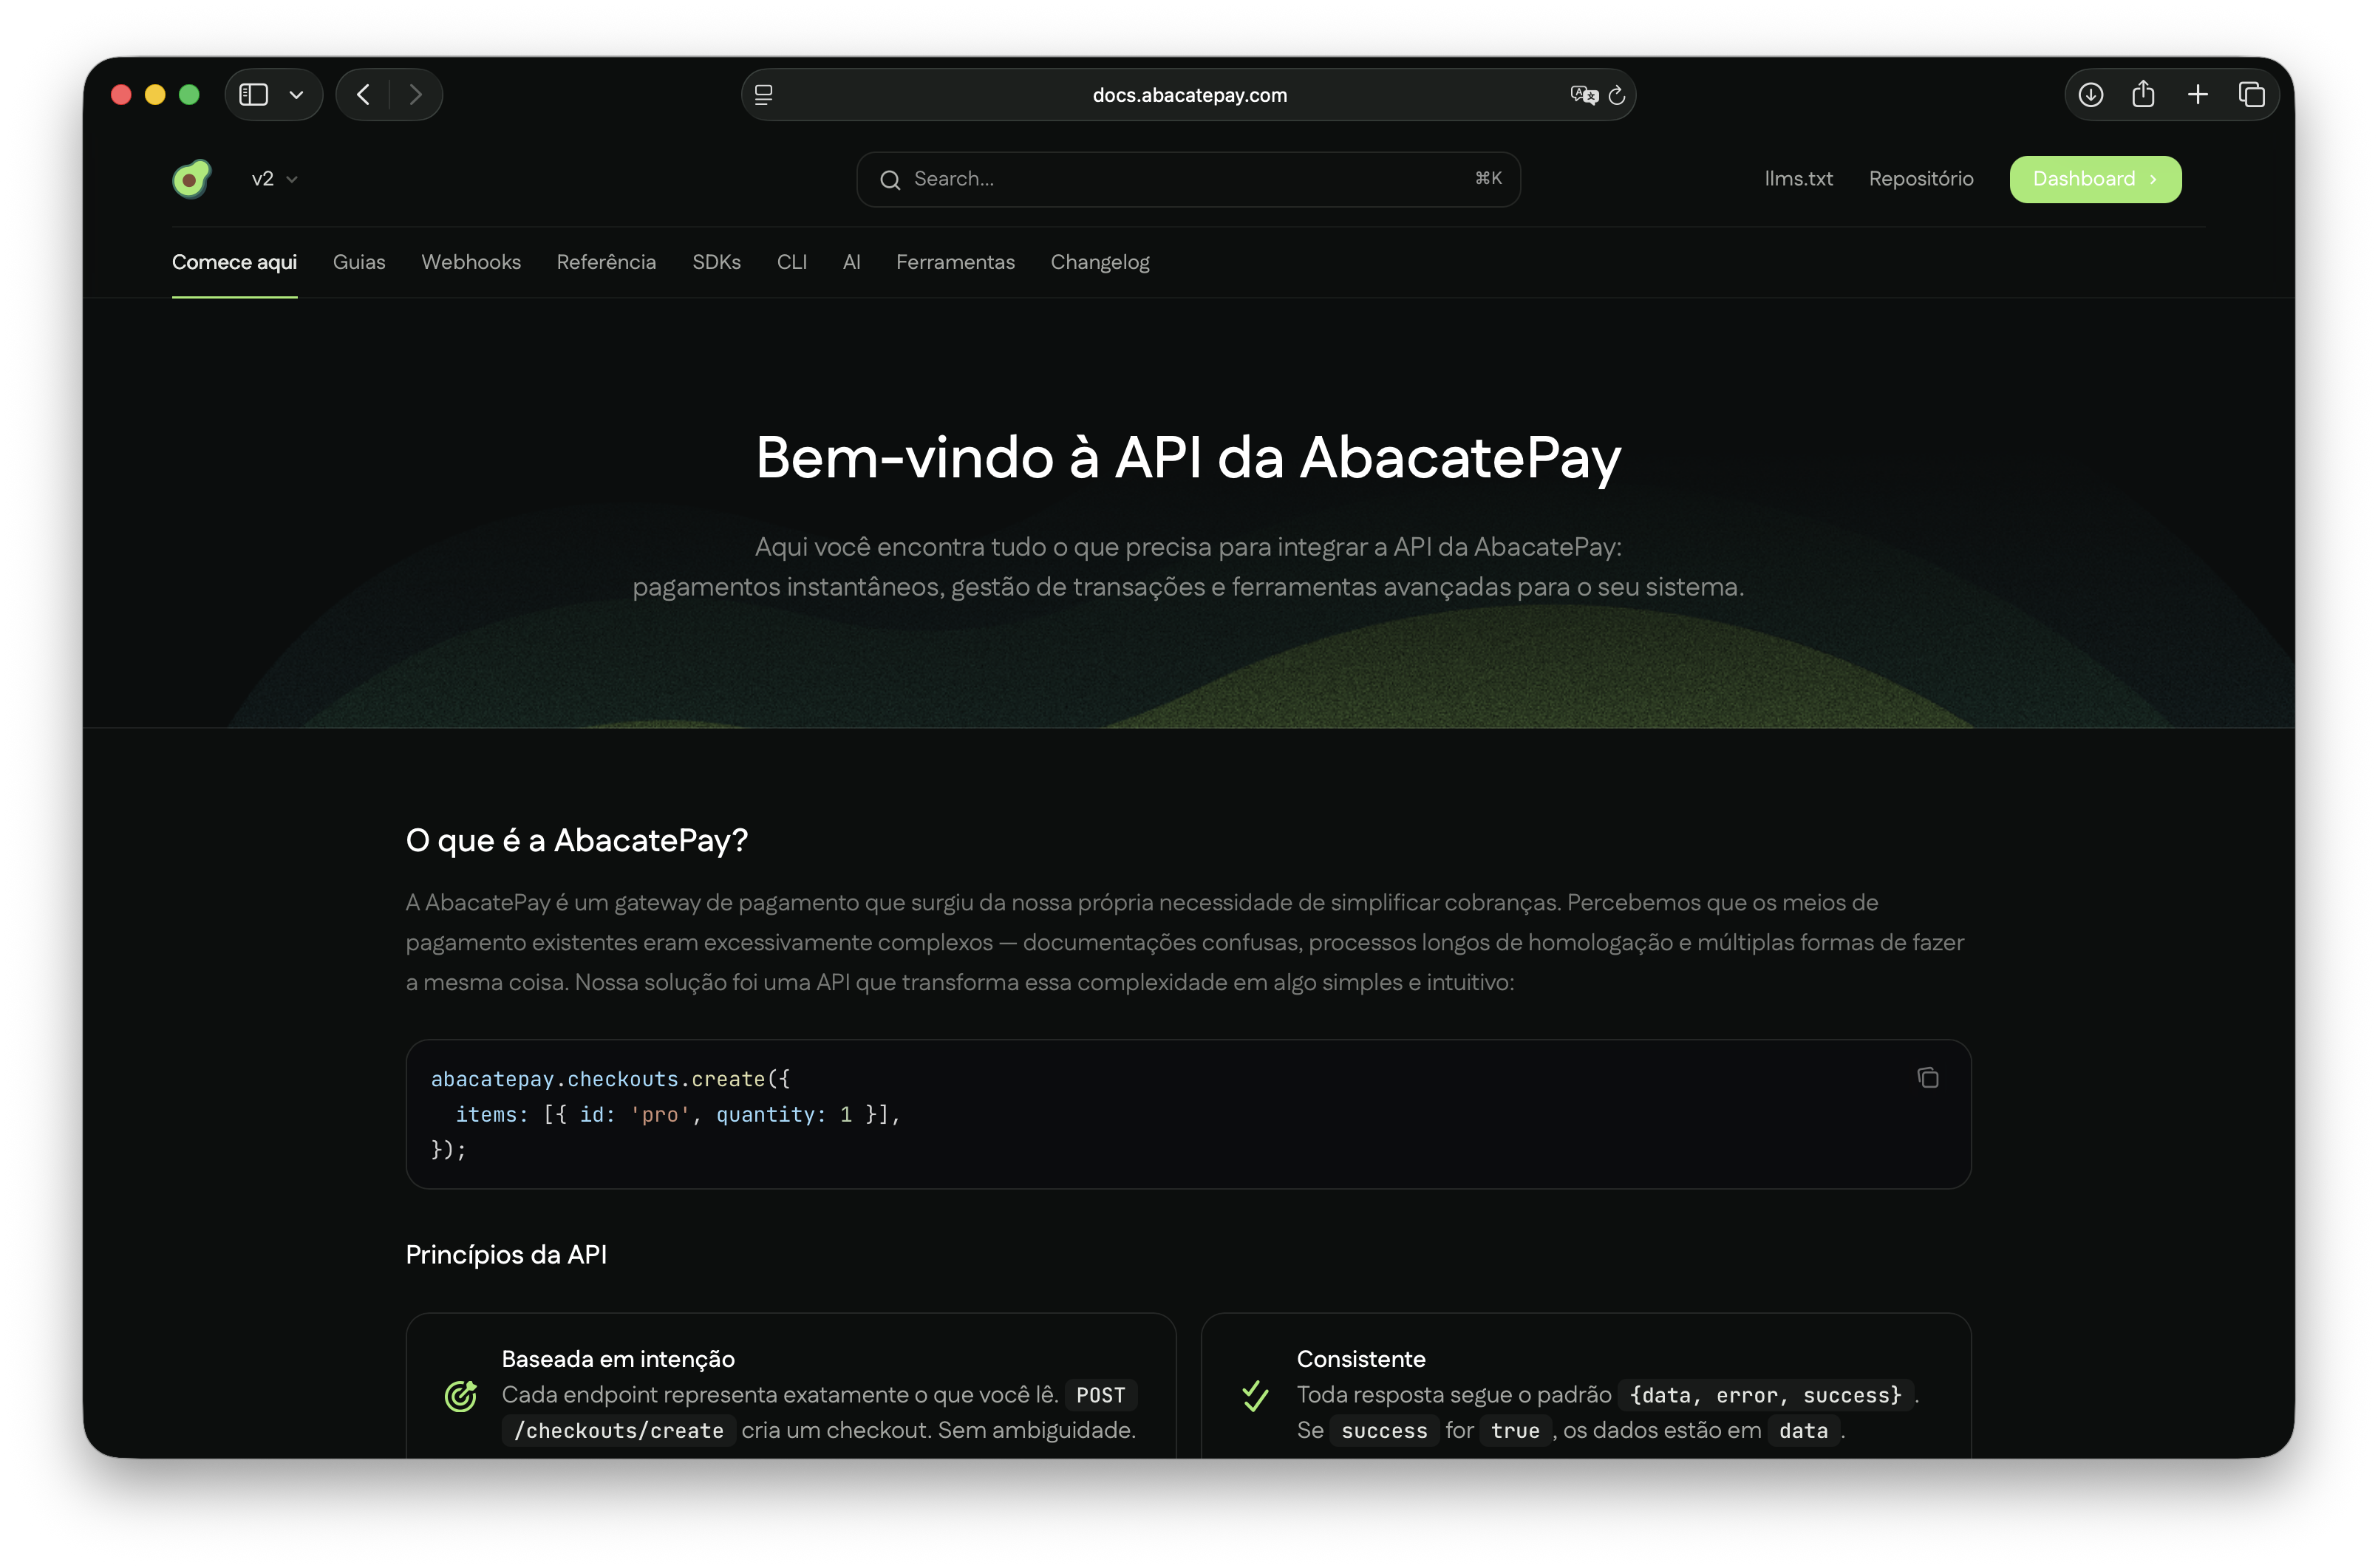This screenshot has width=2378, height=1568.
Task: Click the Baseada em intenção target icon
Action: [460, 1395]
